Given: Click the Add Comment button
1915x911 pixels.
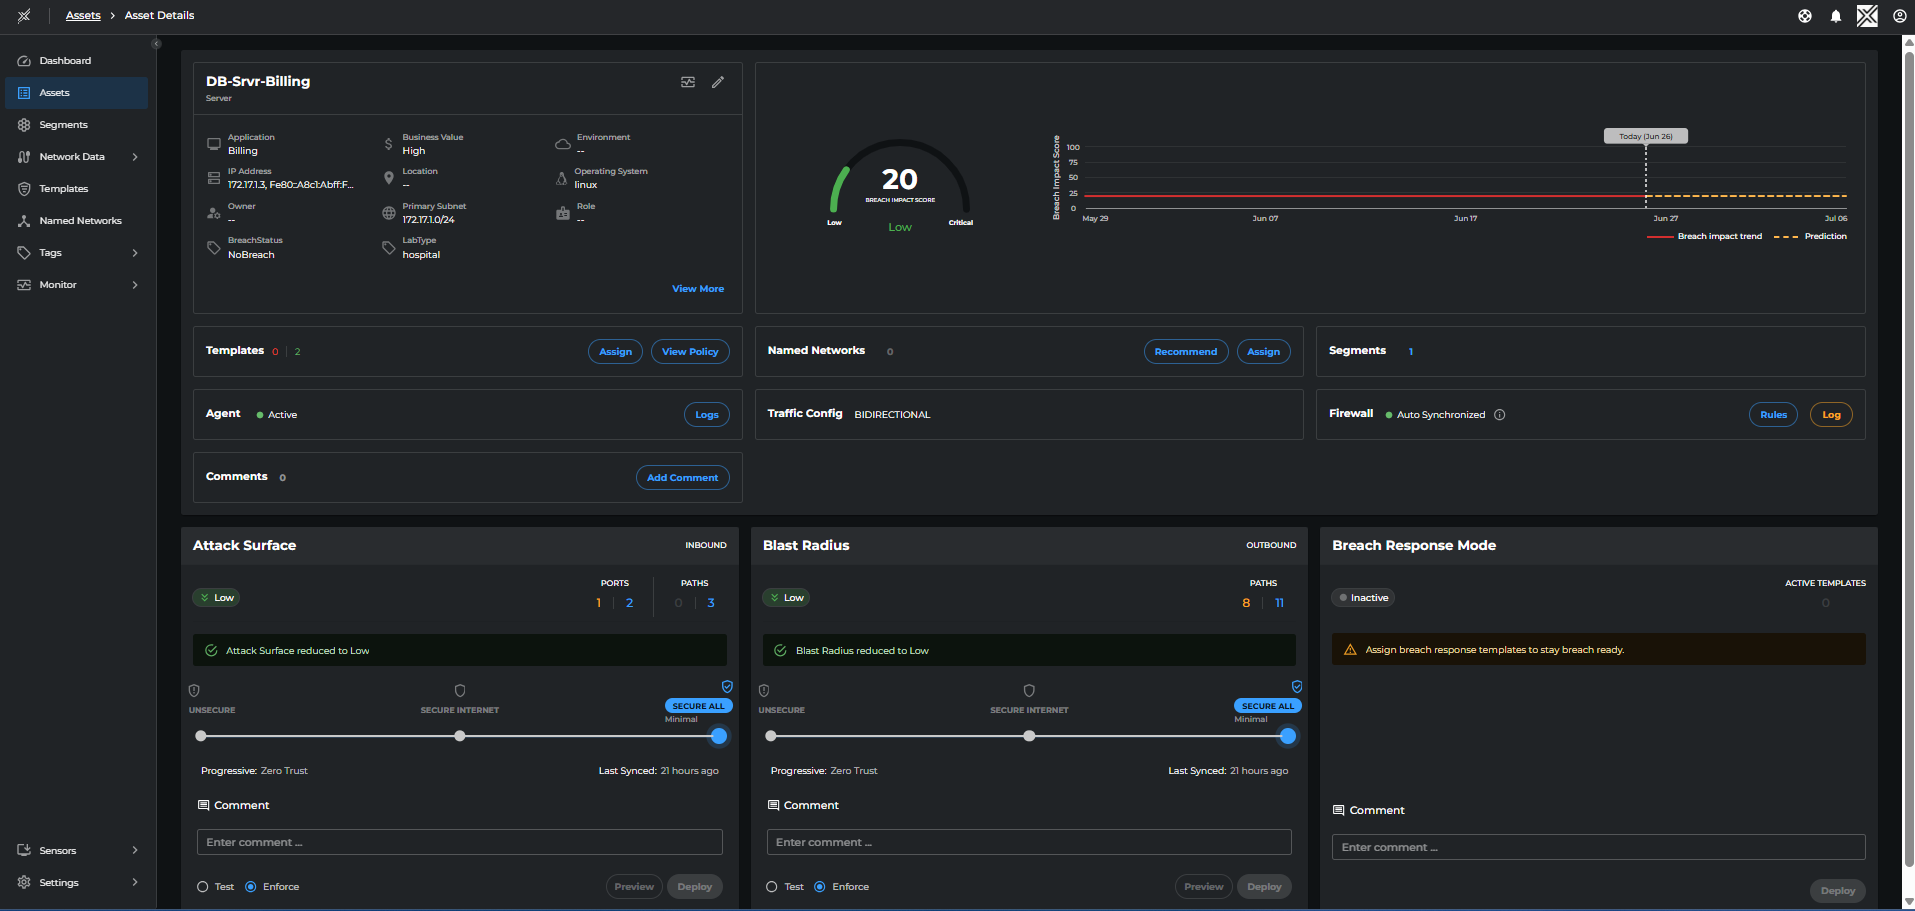Looking at the screenshot, I should click(x=682, y=478).
